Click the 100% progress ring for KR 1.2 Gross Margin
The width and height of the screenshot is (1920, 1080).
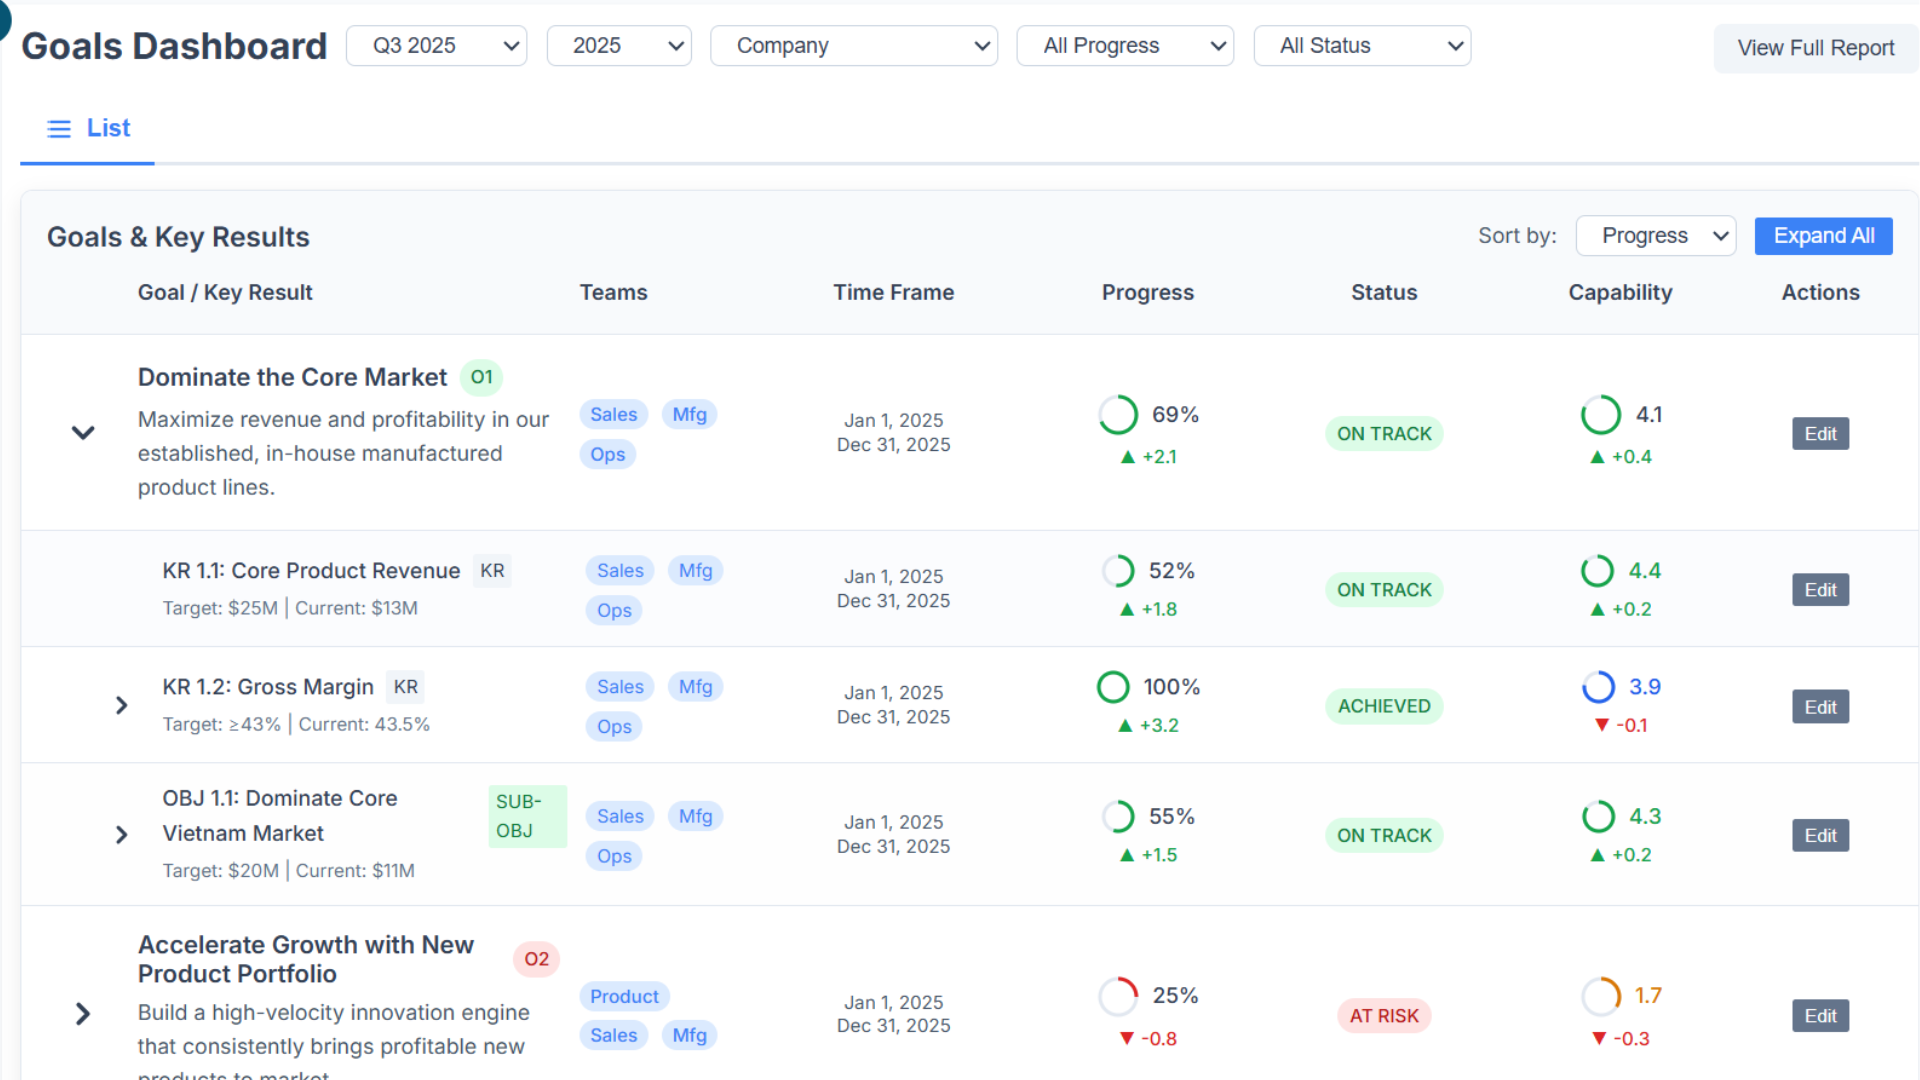point(1113,687)
